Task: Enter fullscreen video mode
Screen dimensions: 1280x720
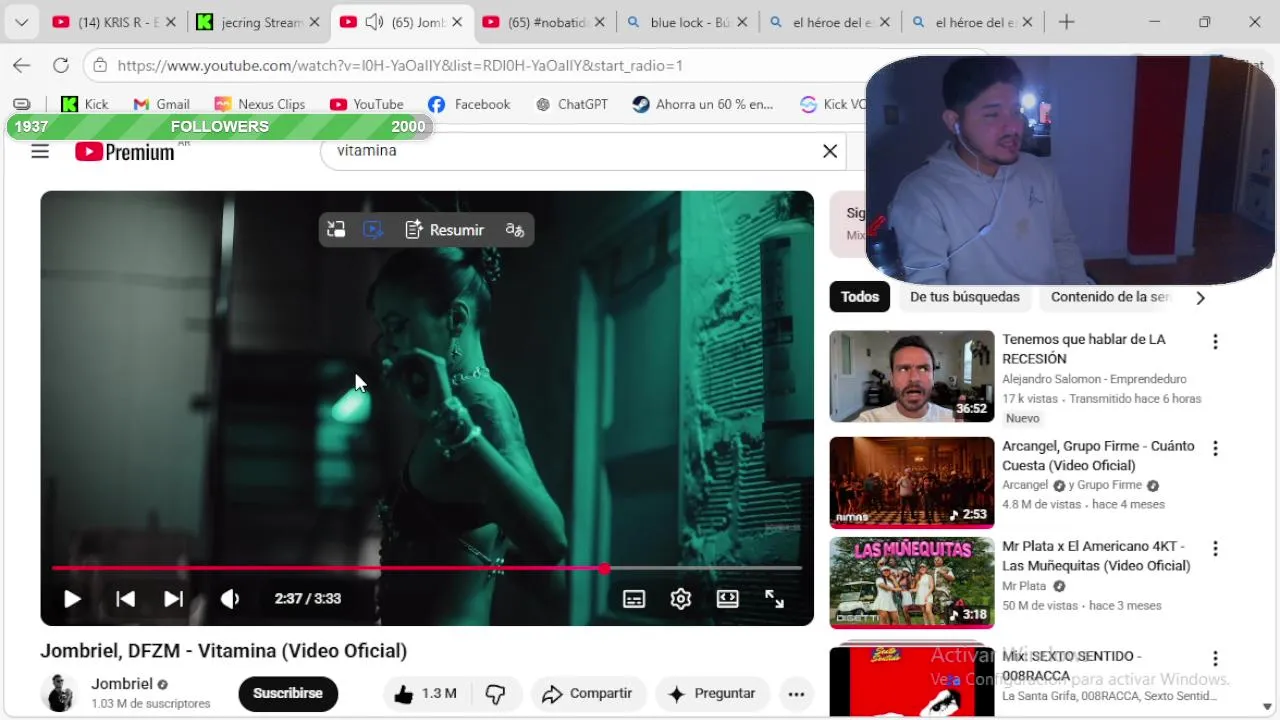Action: [x=775, y=599]
